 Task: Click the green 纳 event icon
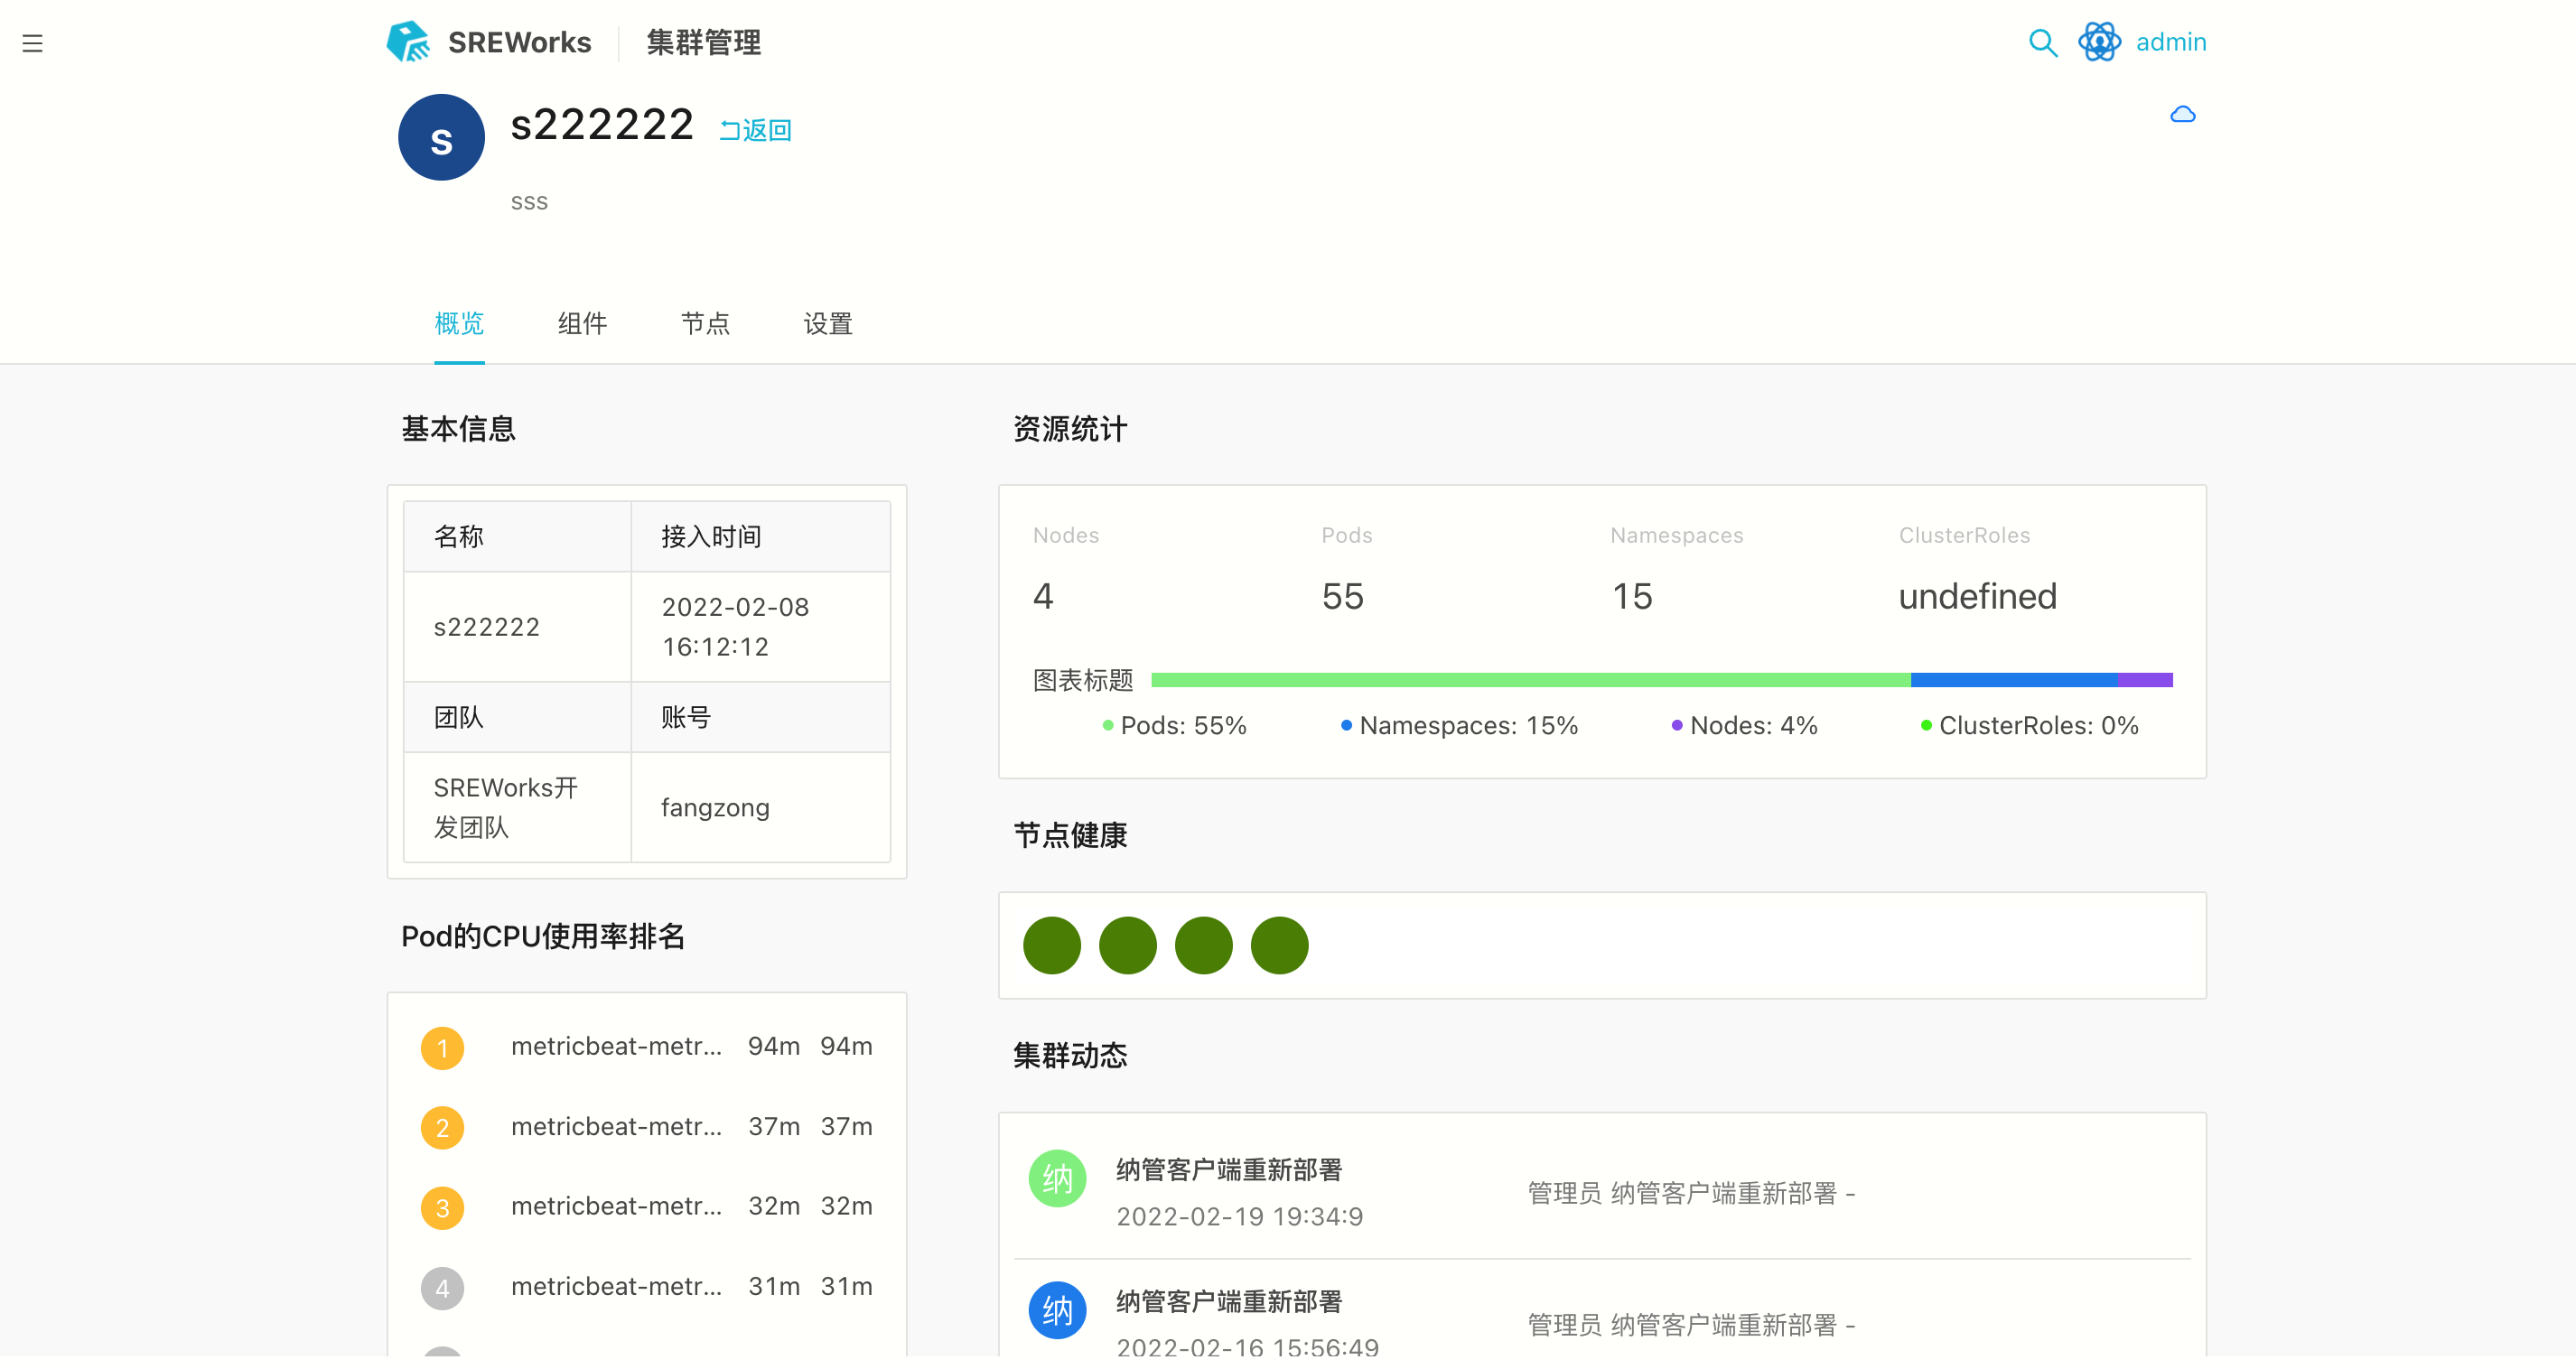point(1057,1178)
